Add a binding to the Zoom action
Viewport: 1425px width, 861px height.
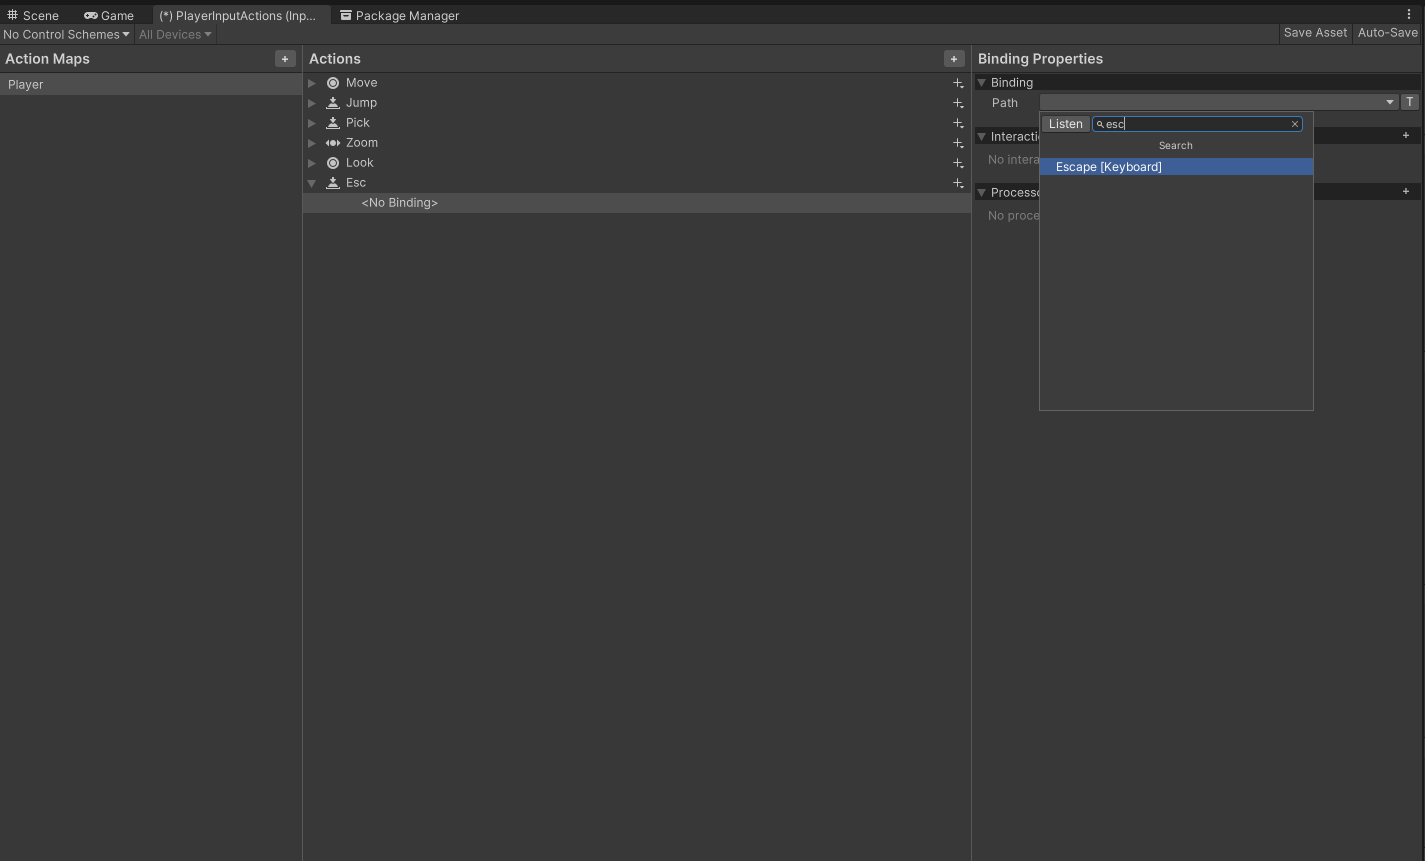click(x=958, y=143)
